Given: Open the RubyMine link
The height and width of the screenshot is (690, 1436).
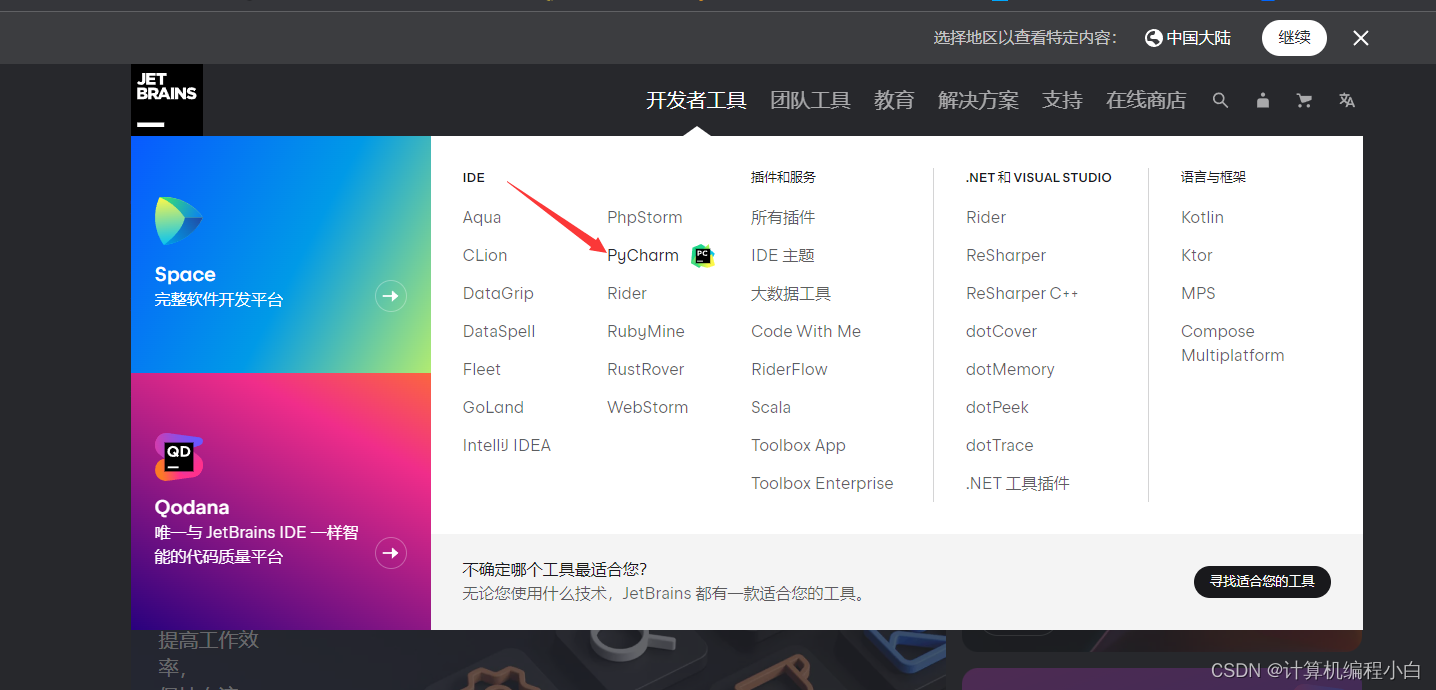Looking at the screenshot, I should tap(646, 331).
